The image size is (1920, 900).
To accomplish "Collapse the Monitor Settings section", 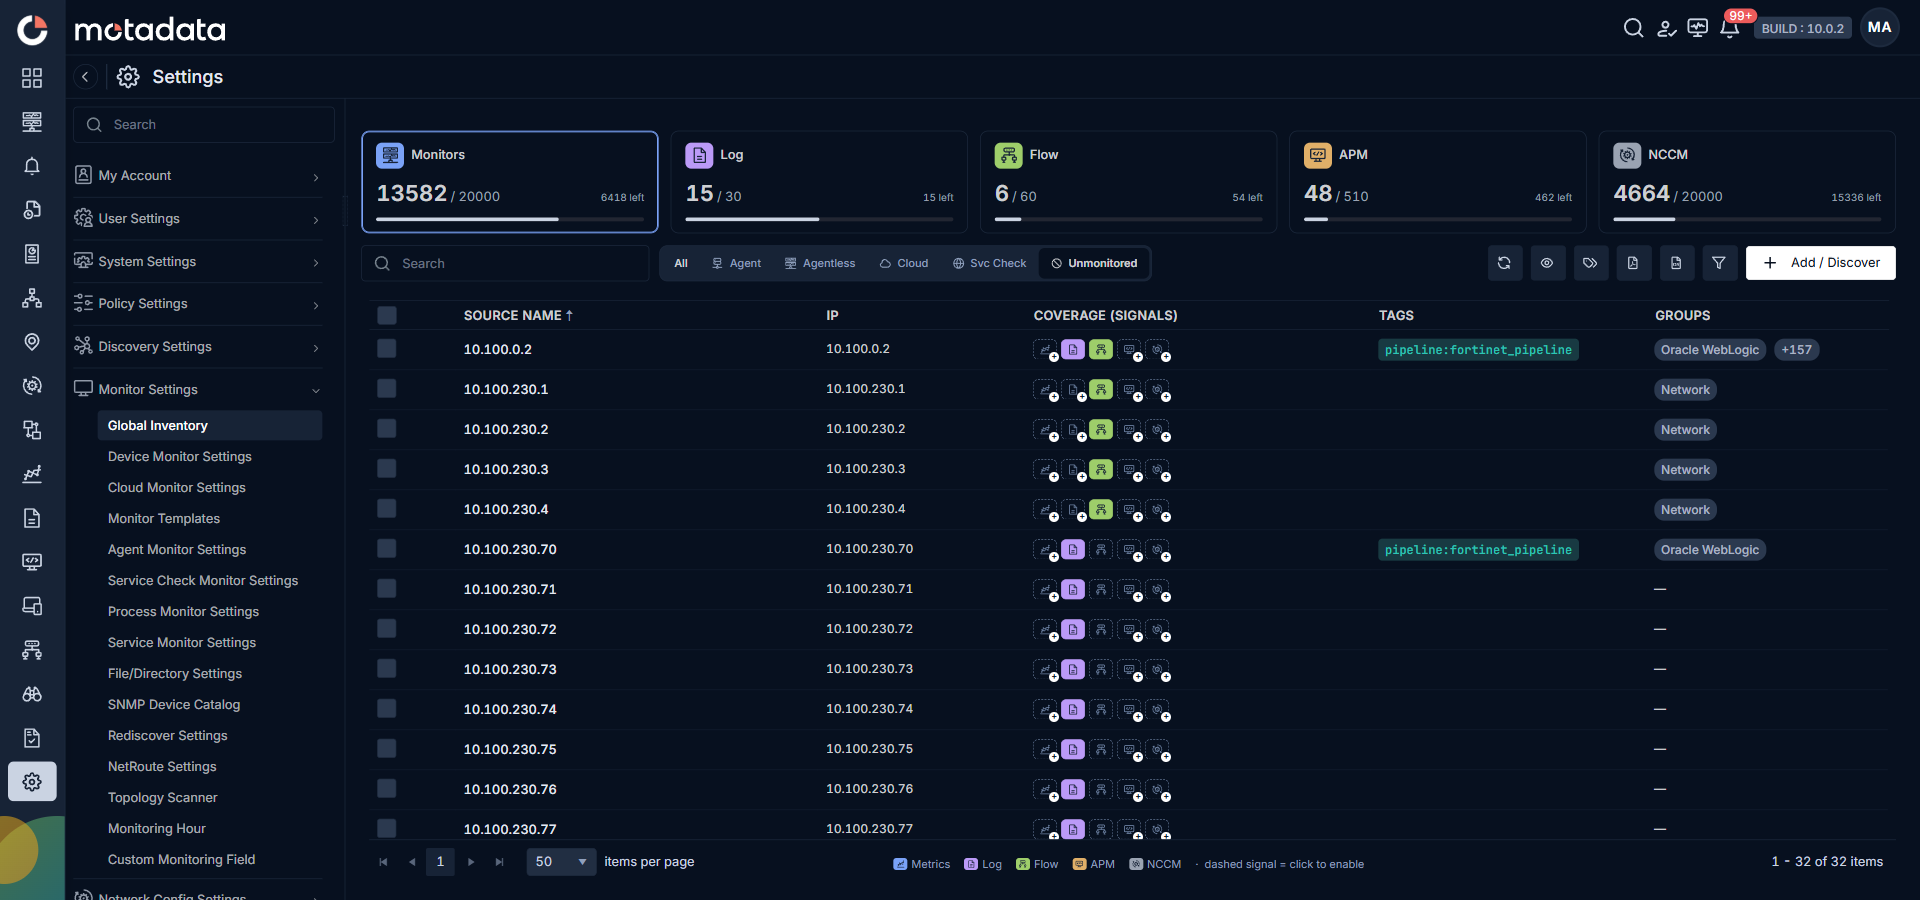I will [198, 390].
